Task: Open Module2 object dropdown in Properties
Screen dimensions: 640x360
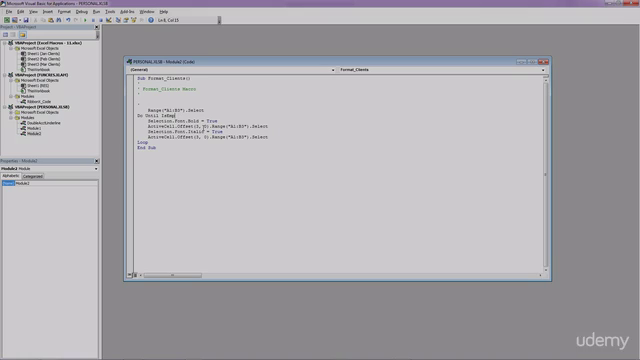Action: [96, 169]
